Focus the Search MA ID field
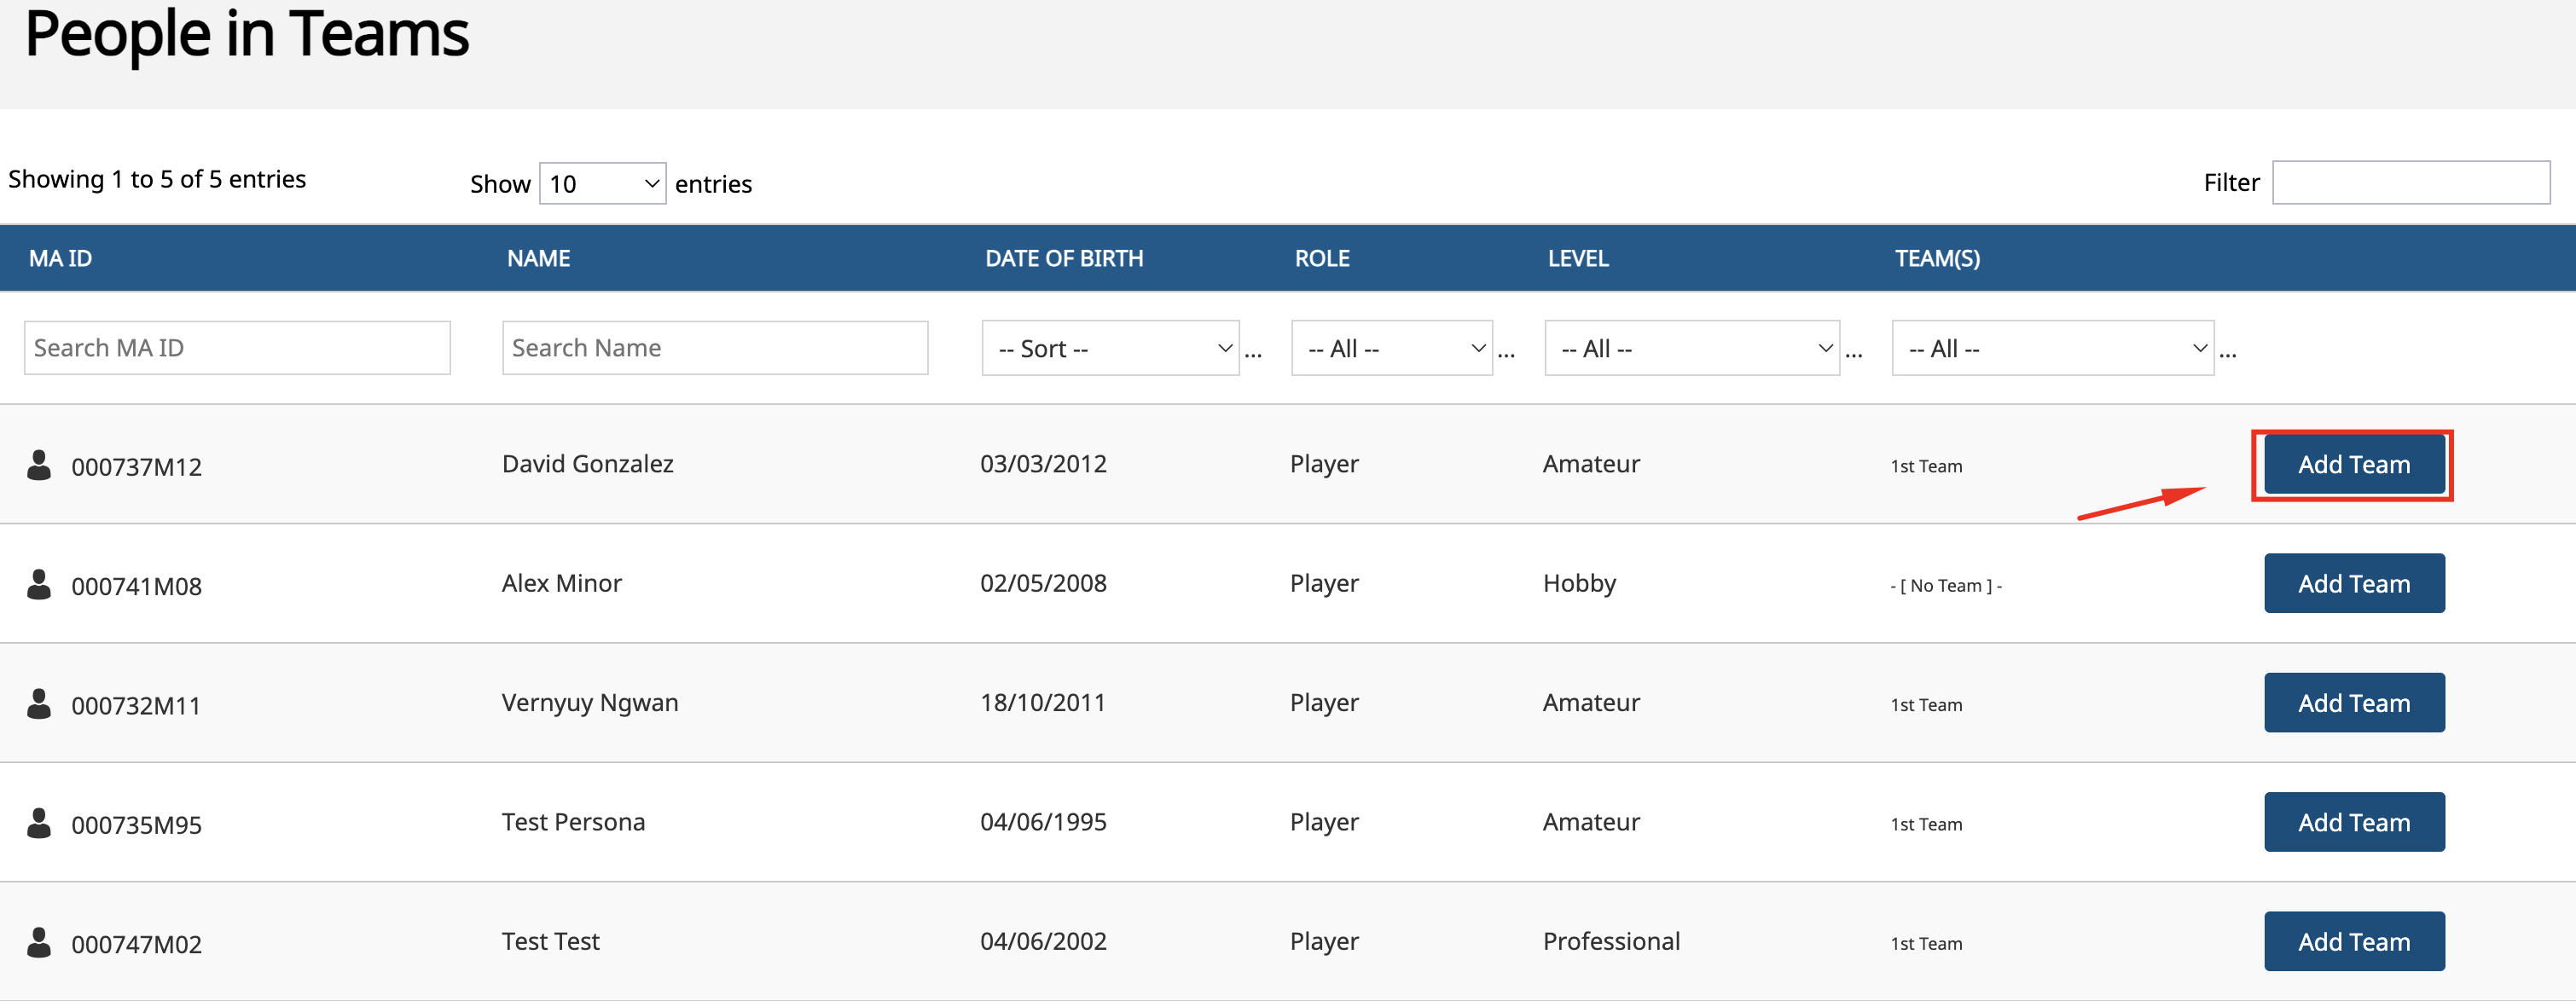Screen dimensions: 2576x1001 237,348
